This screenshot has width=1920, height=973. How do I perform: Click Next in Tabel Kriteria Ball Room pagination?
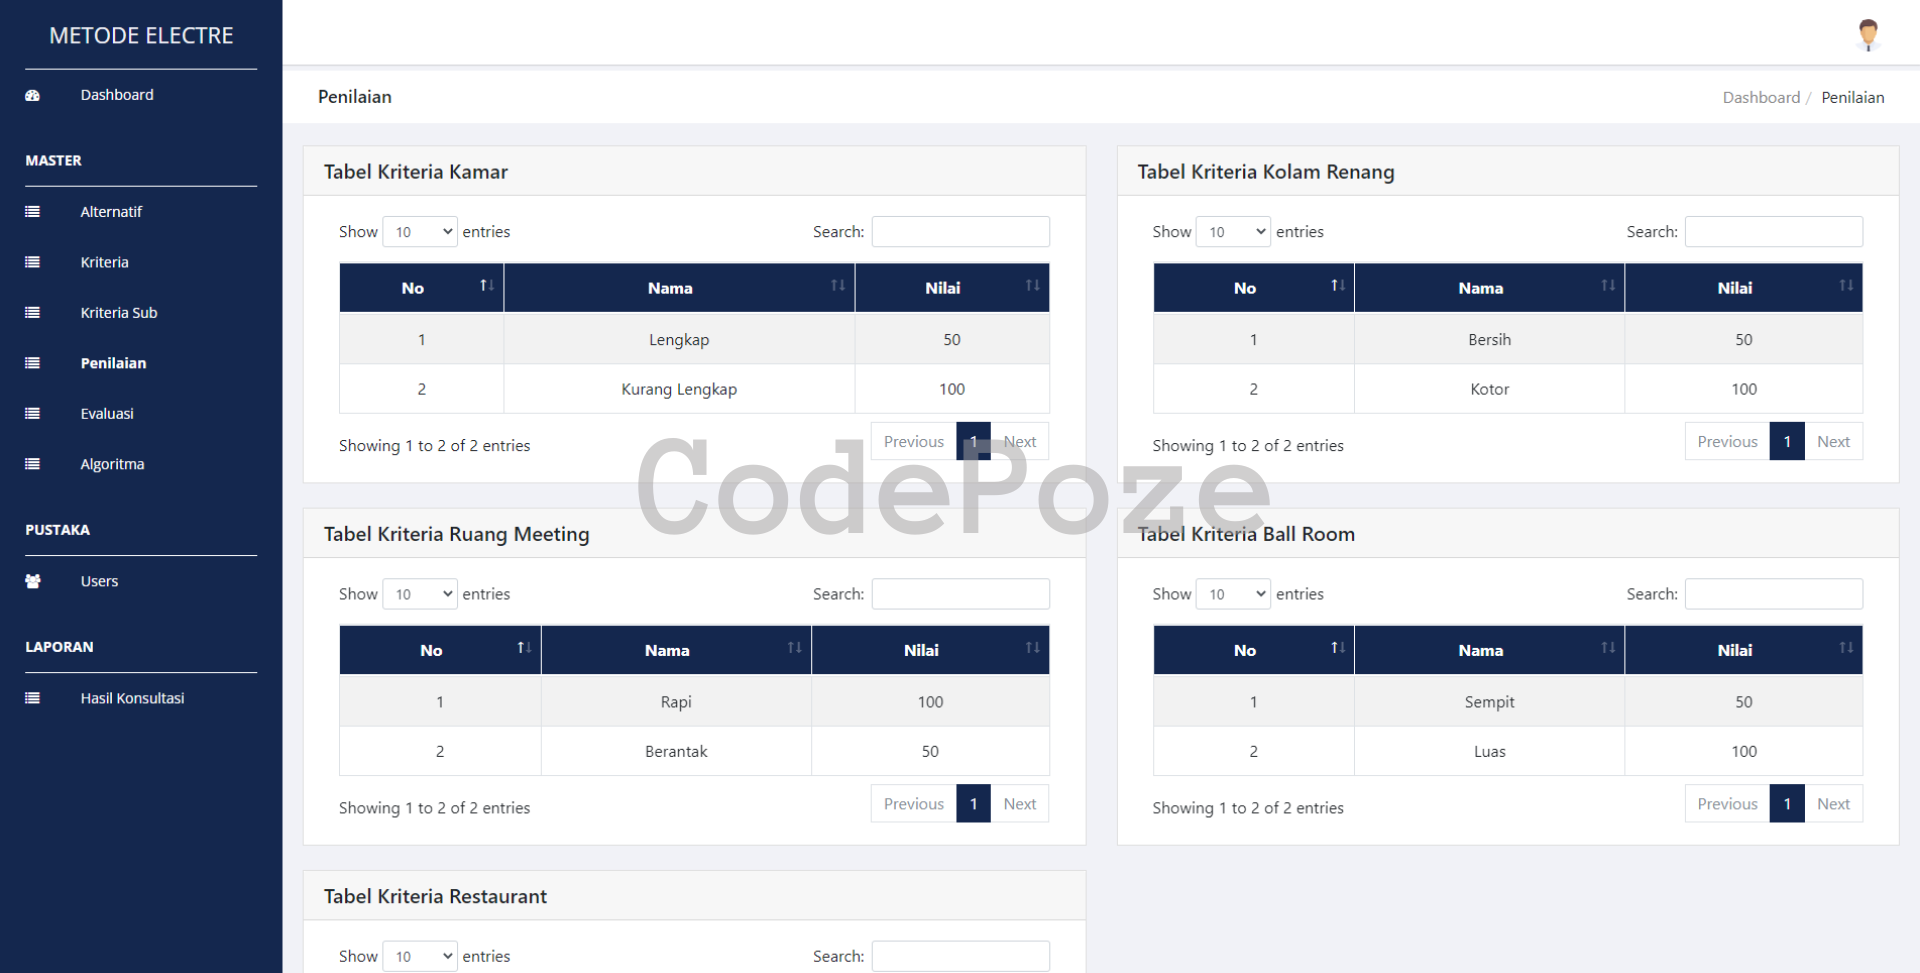[1832, 804]
